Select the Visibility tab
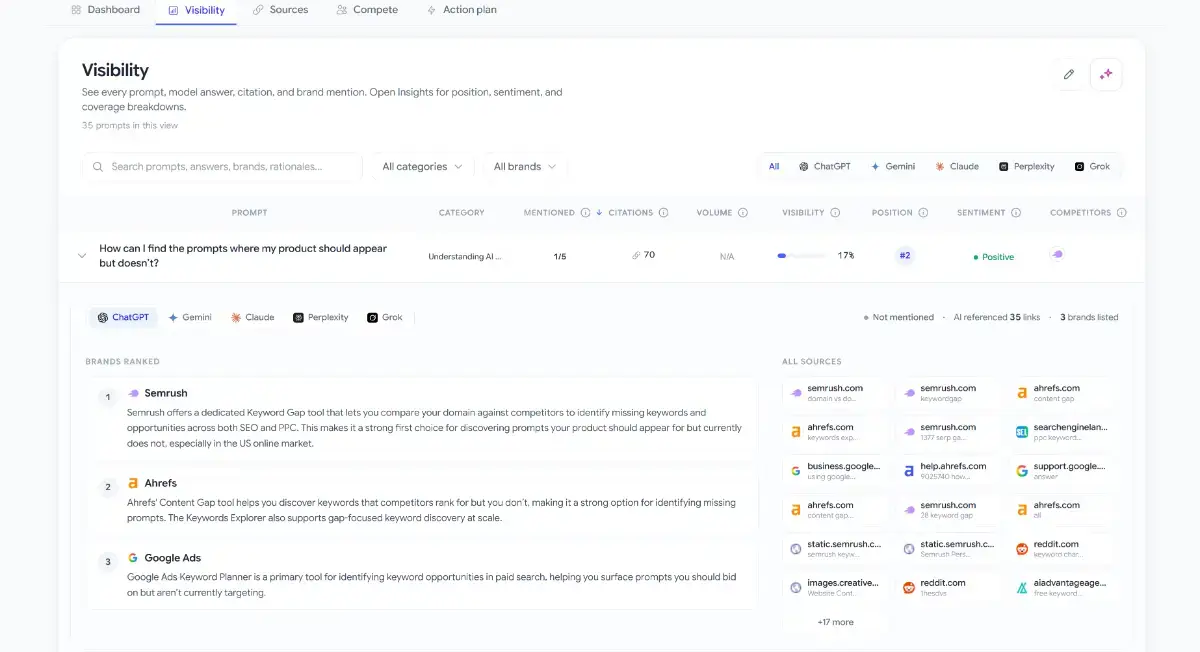Viewport: 1200px width, 652px height. click(196, 10)
